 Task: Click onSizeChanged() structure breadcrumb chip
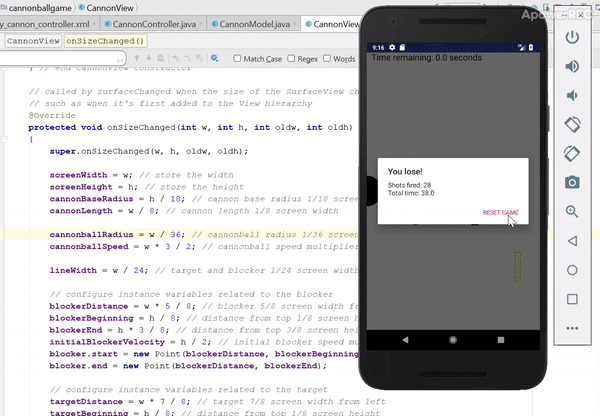(105, 41)
